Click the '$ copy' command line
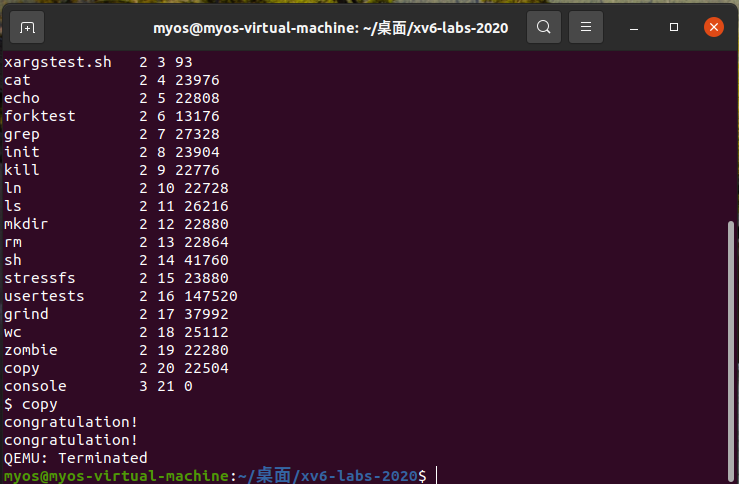 [x=31, y=404]
